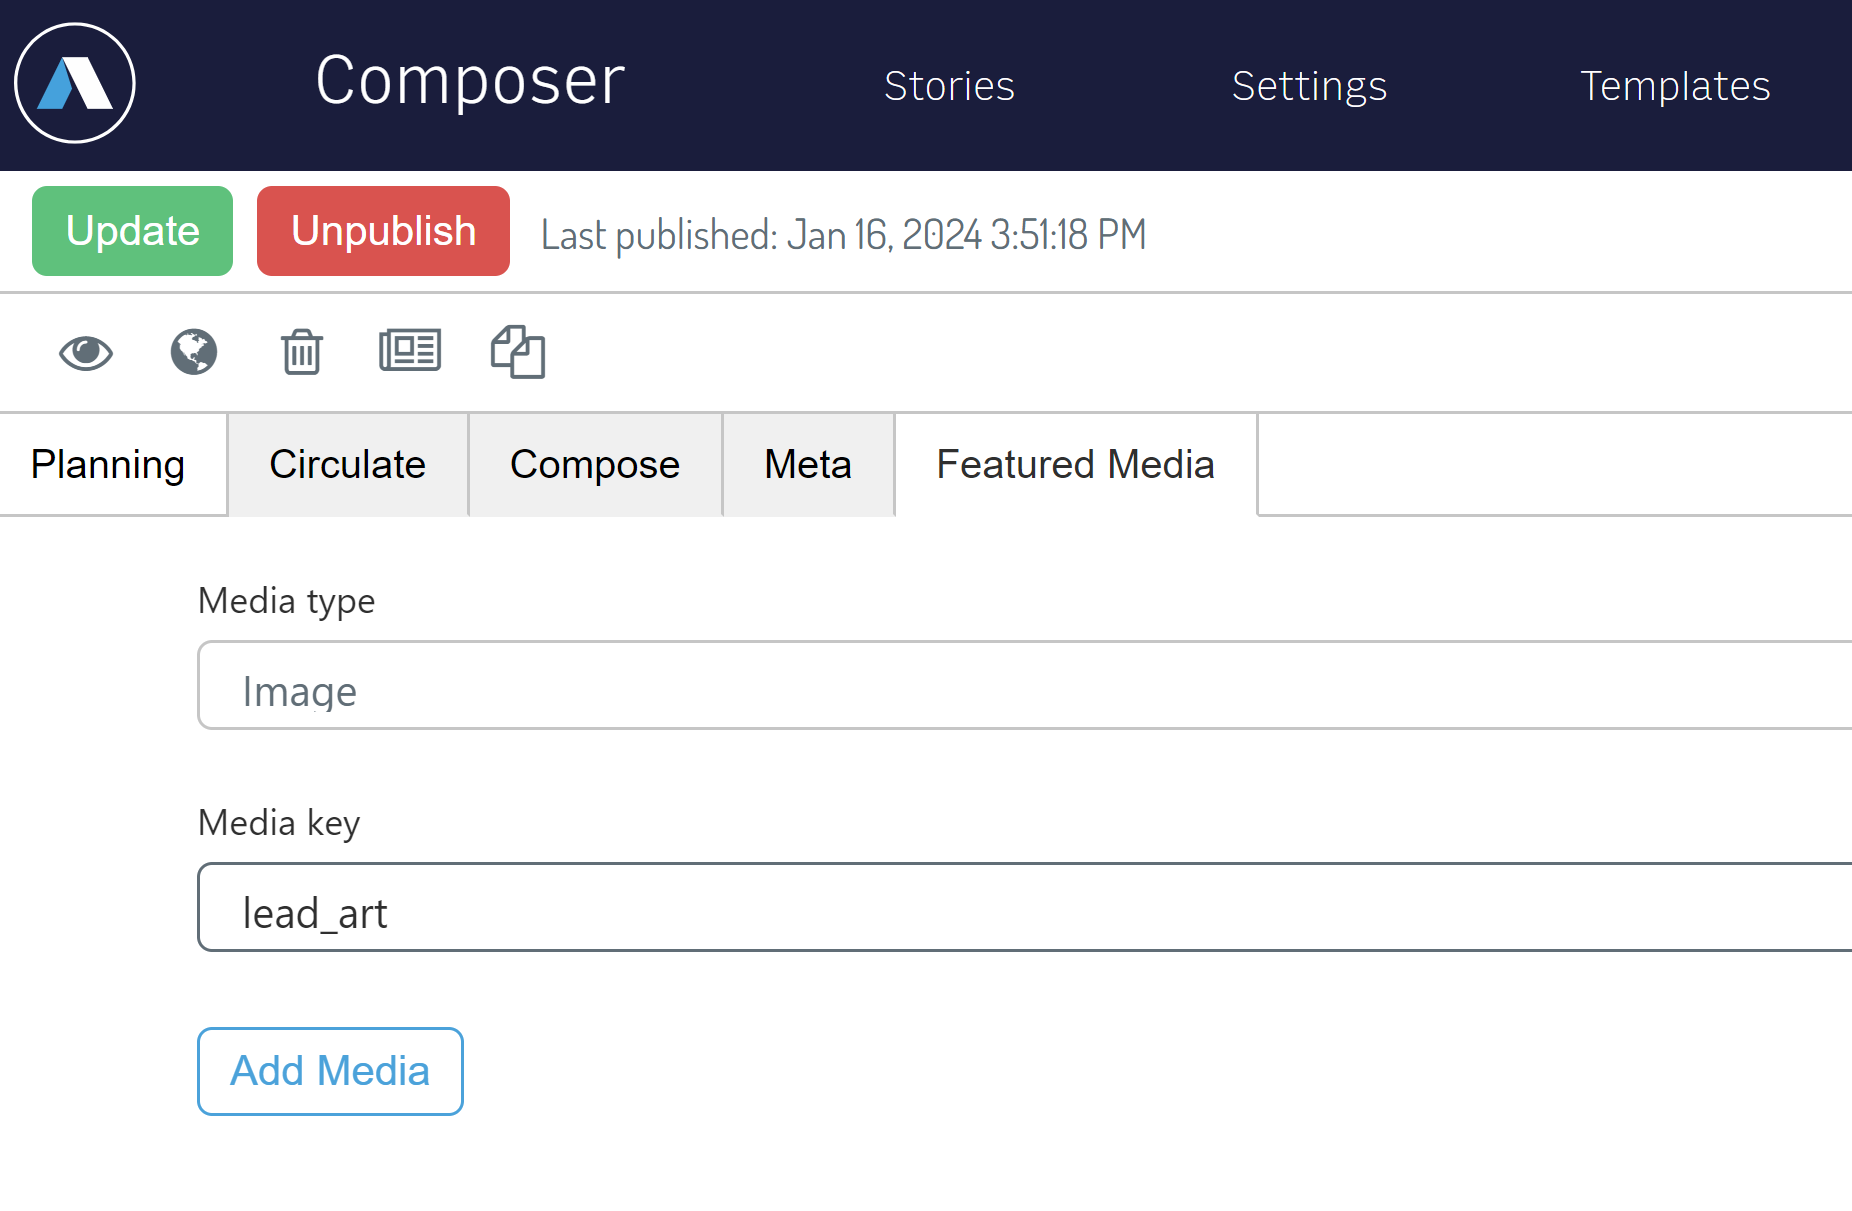Click the Composer title text
1852x1211 pixels.
click(x=470, y=80)
